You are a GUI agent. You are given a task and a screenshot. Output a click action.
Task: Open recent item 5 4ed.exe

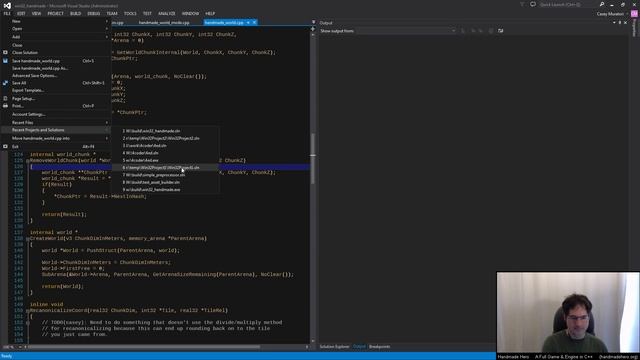coord(165,160)
